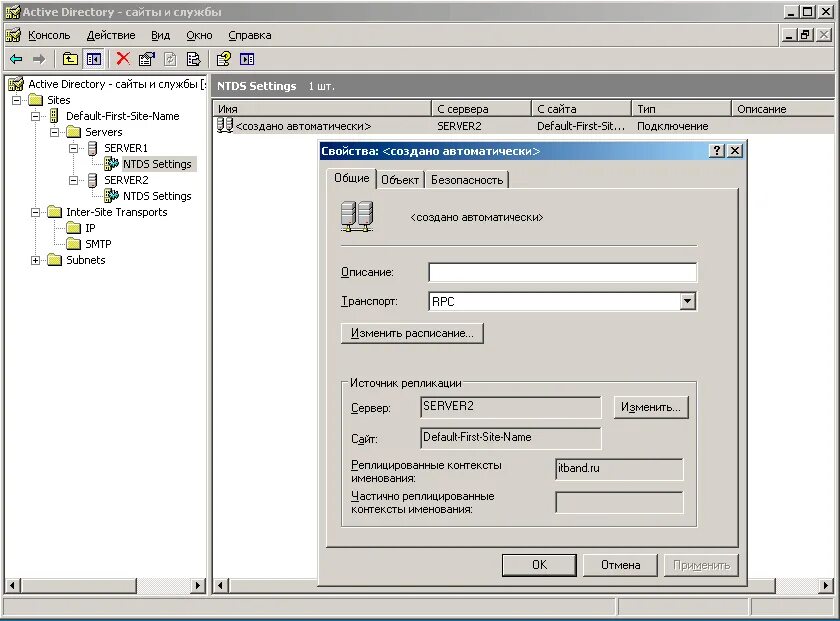Click the console icon left of the Консоль menu
The image size is (840, 621).
tap(13, 35)
